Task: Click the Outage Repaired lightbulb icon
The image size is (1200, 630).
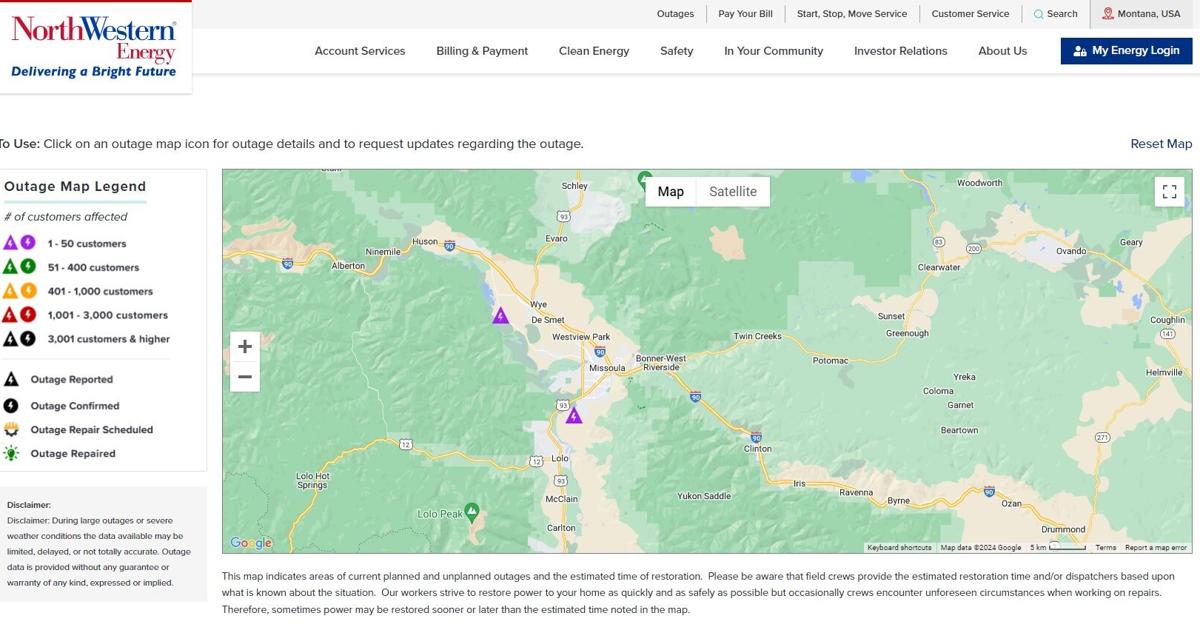Action: [11, 454]
